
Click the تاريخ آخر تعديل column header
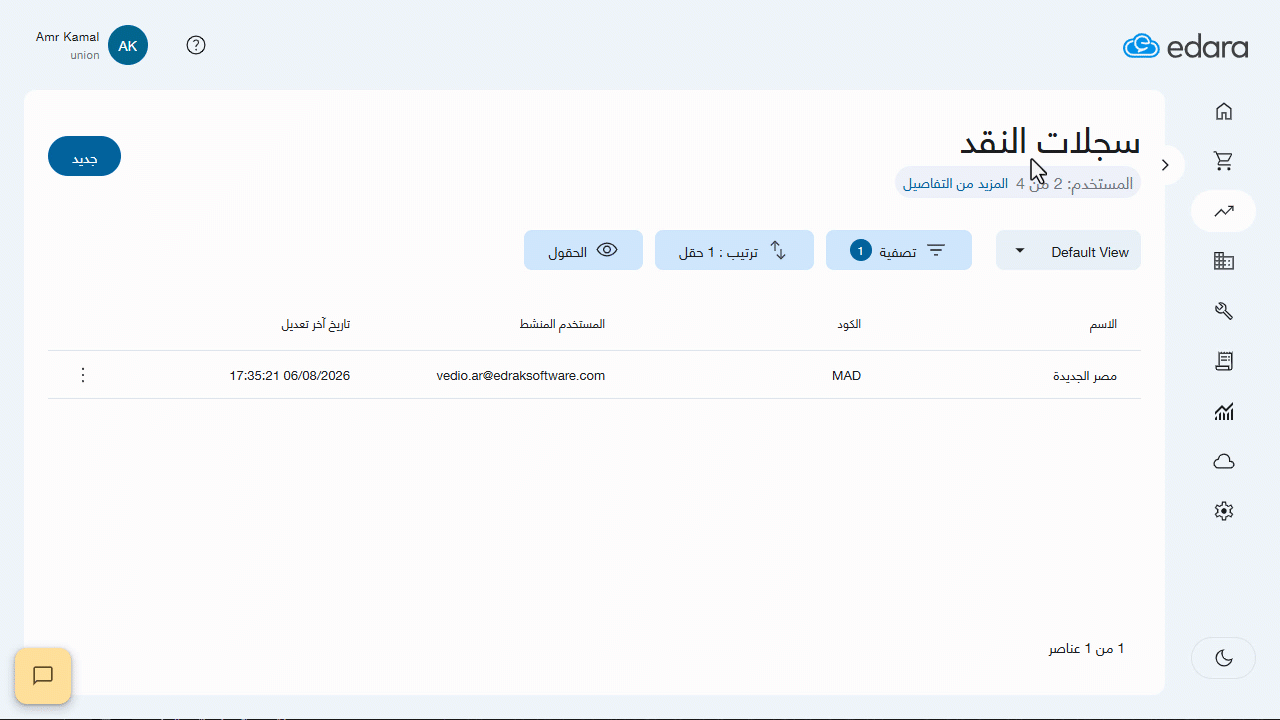point(315,325)
